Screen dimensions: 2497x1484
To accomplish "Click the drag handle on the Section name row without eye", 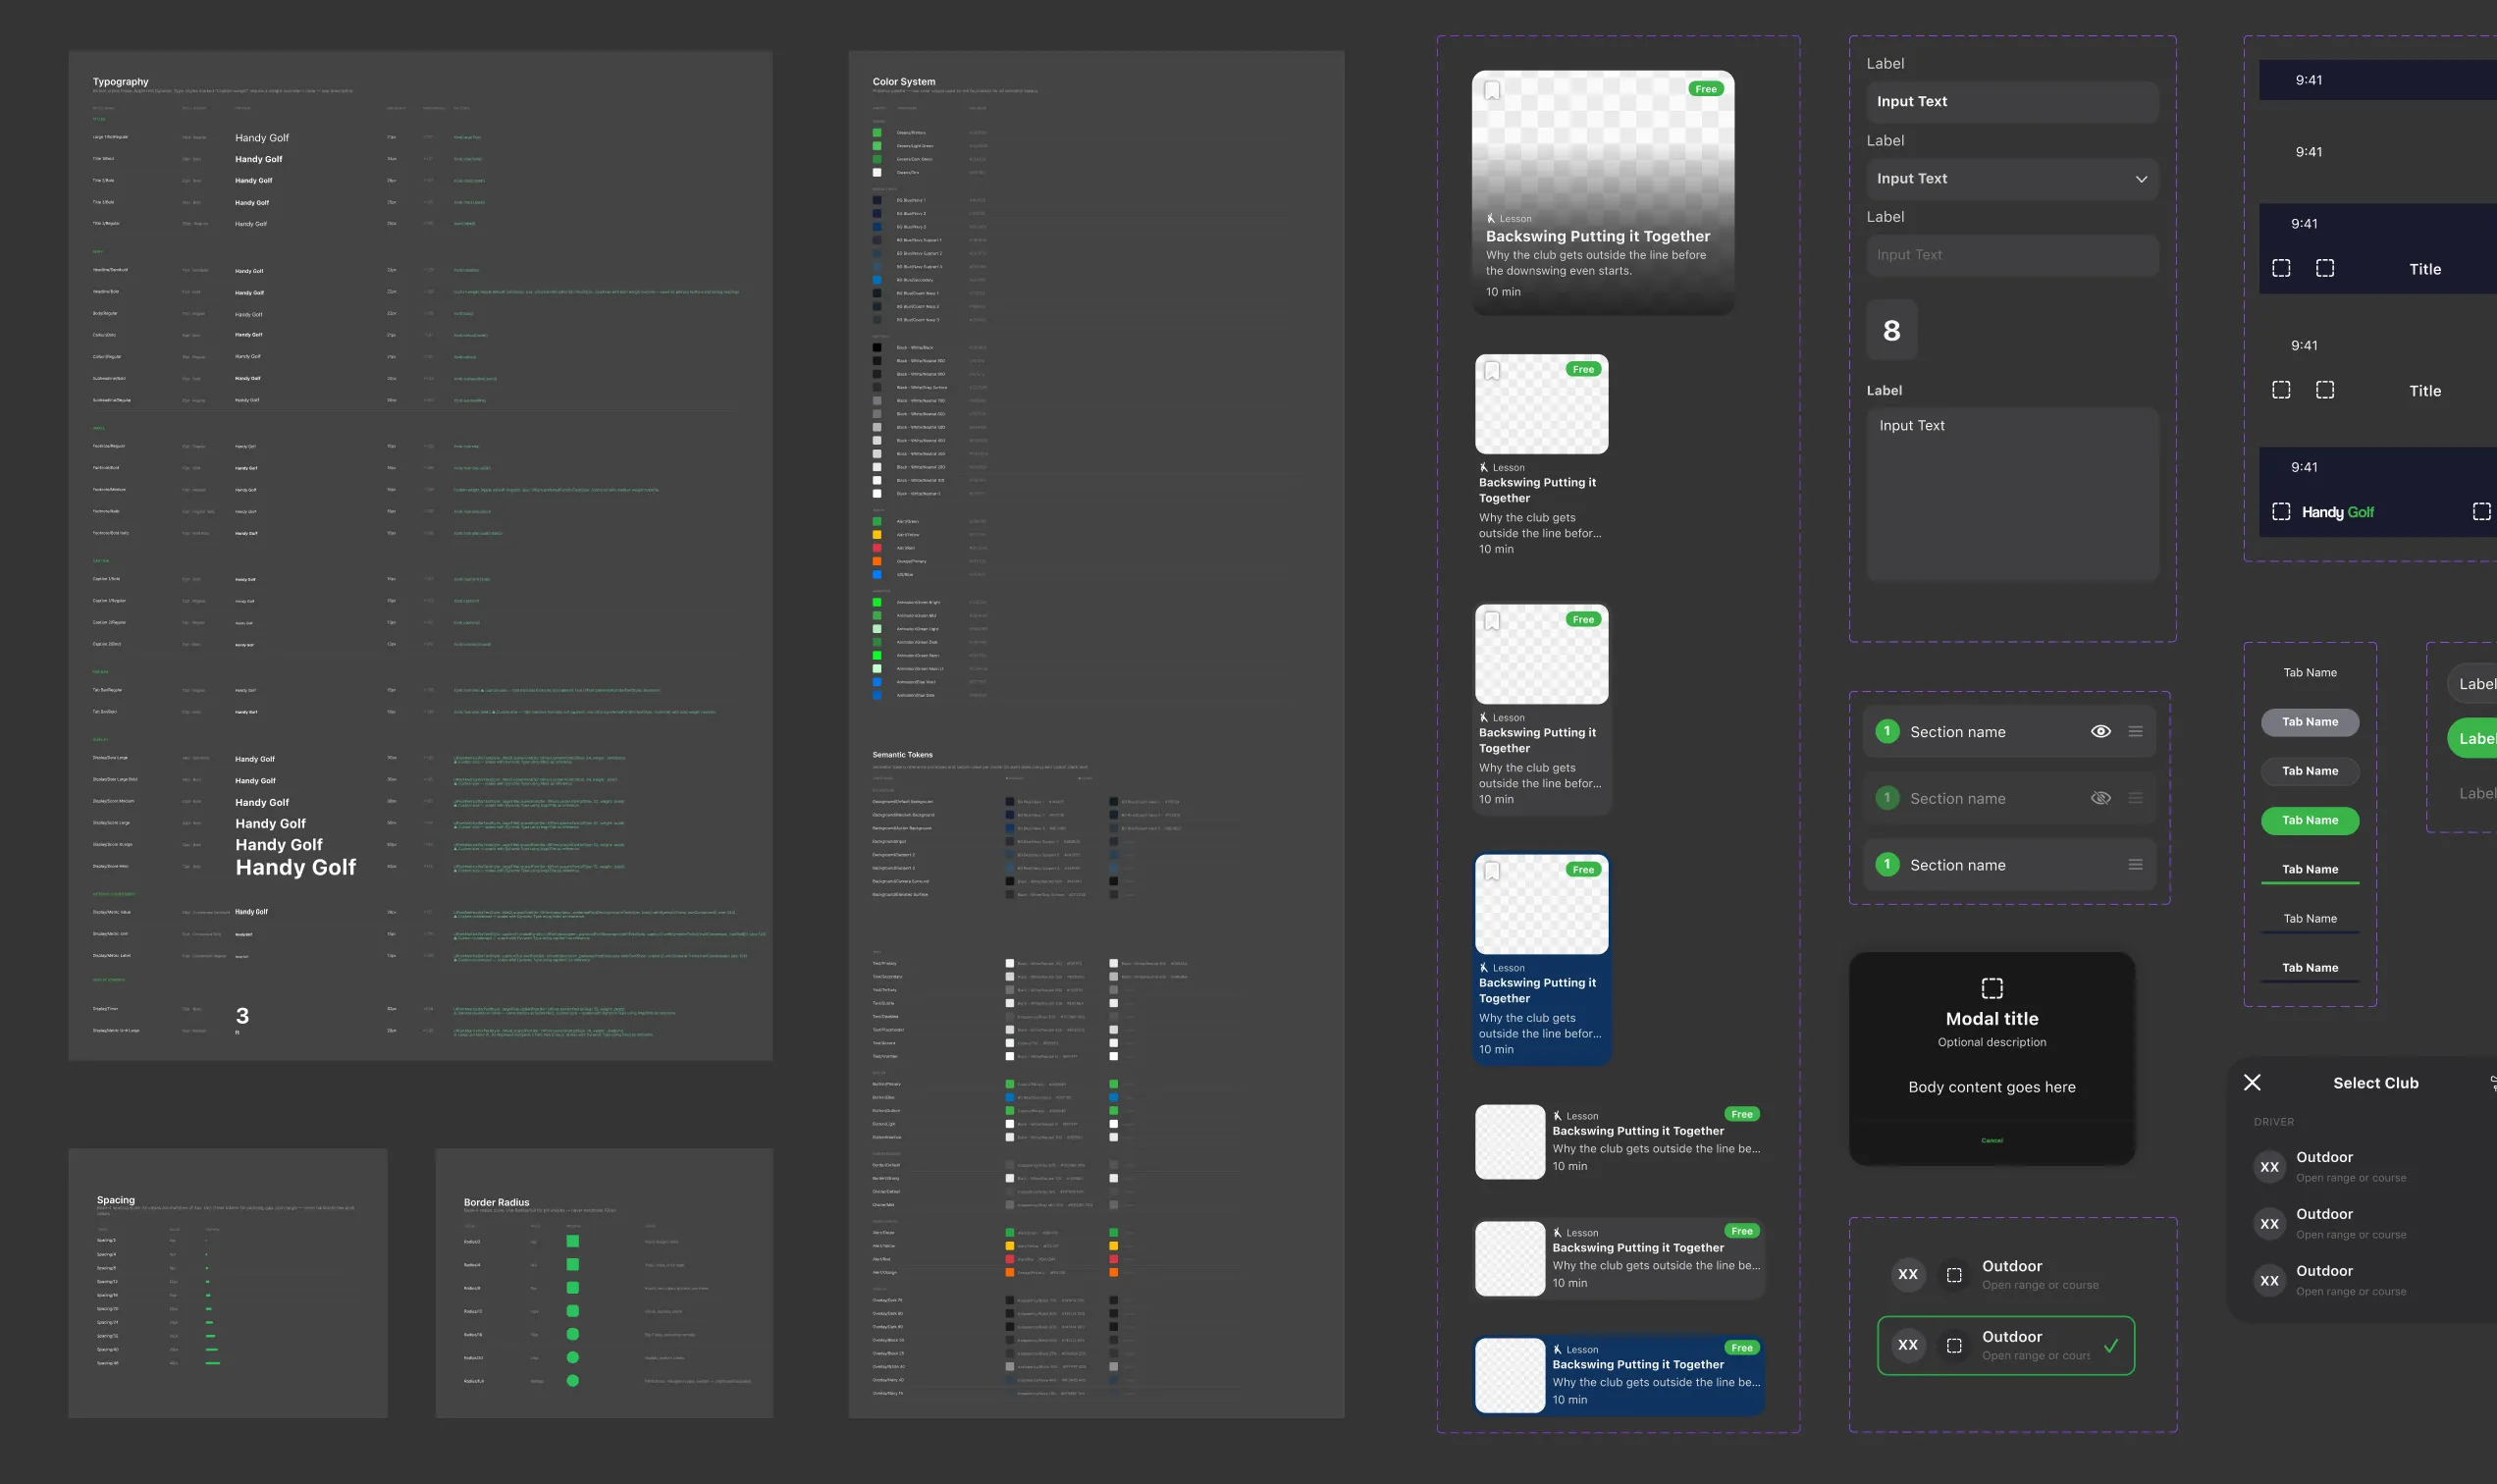I will click(2135, 865).
